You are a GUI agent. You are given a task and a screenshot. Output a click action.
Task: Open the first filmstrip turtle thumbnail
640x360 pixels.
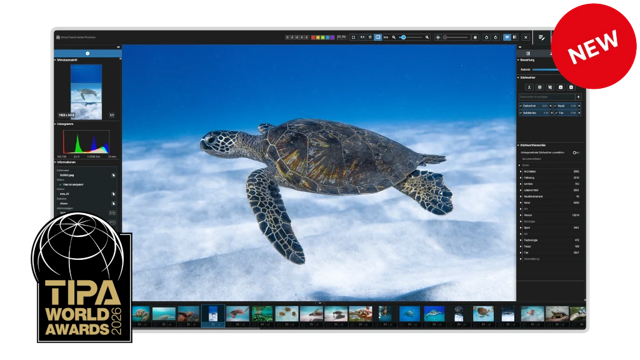[141, 314]
